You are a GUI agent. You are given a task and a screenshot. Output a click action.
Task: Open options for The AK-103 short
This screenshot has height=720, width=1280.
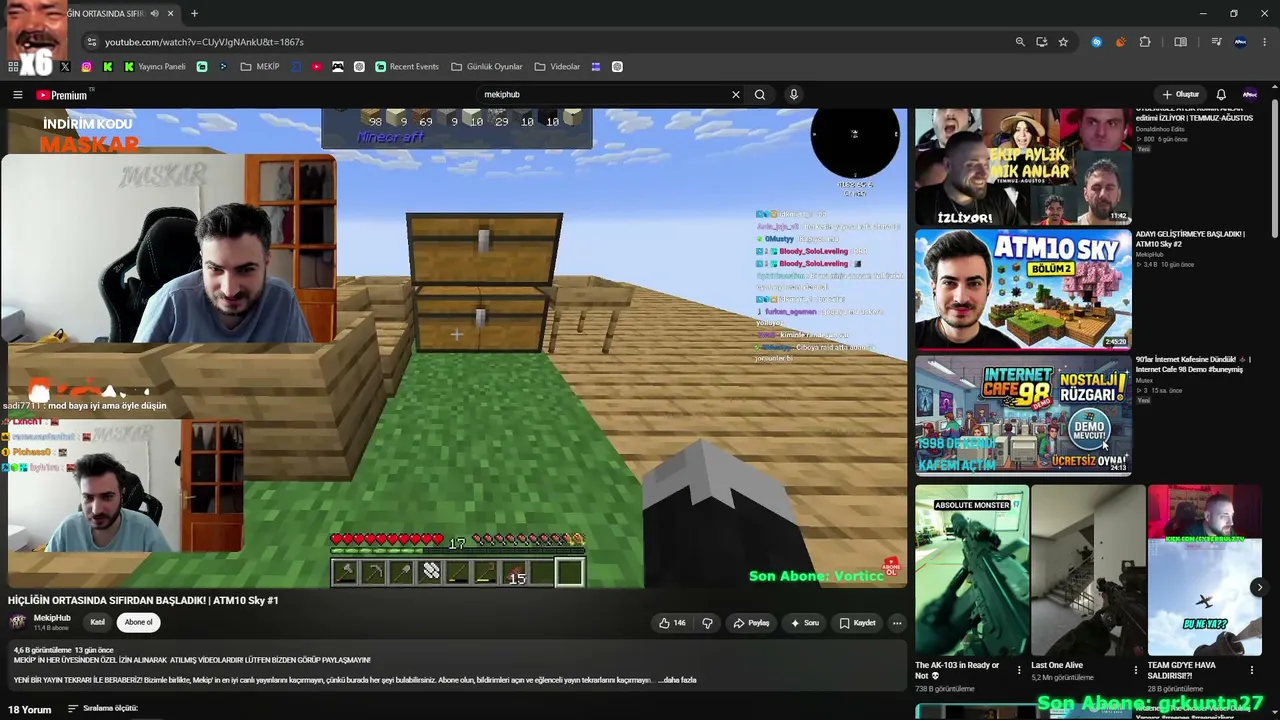1019,670
